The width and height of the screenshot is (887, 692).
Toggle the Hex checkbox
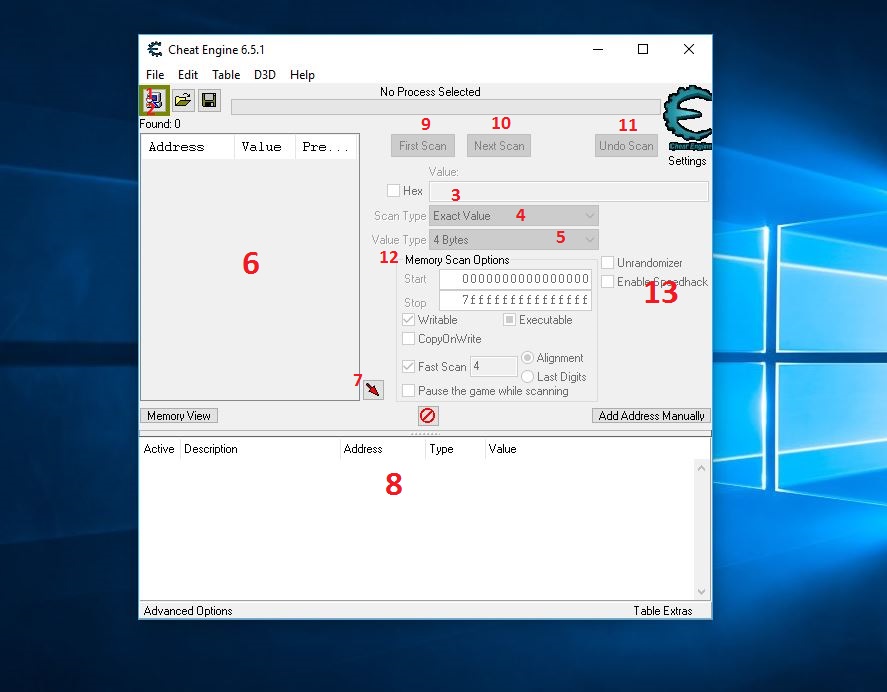point(393,191)
